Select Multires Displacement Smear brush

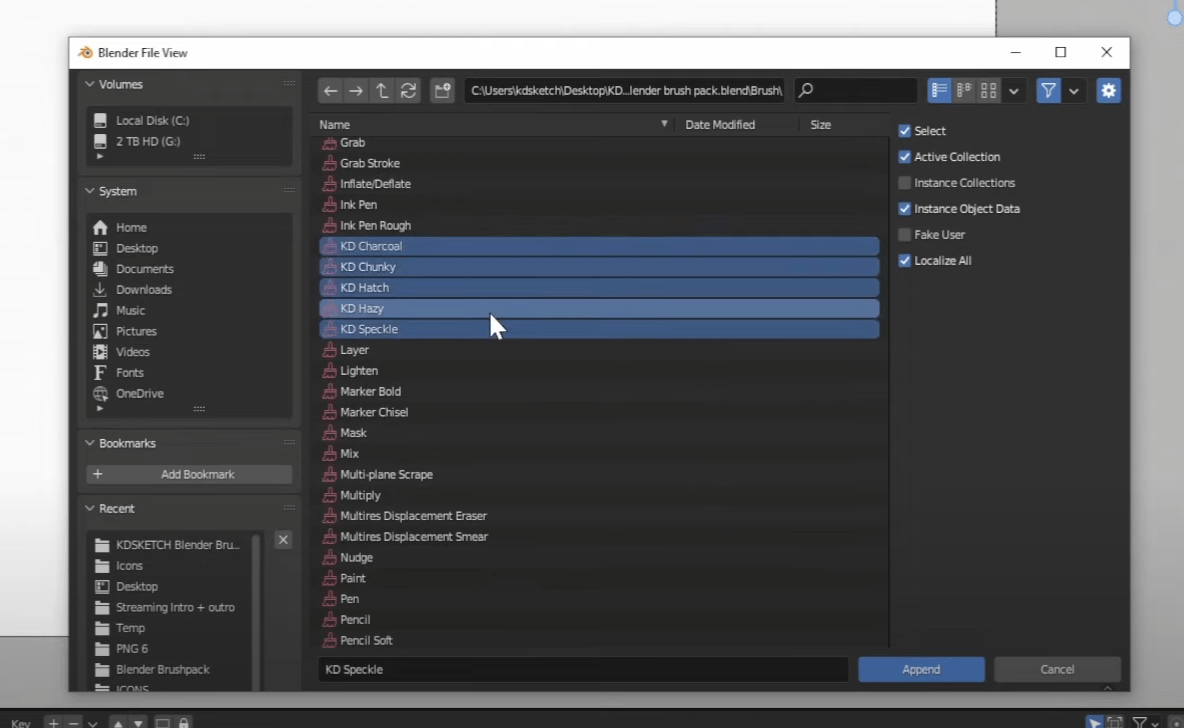[599, 537]
